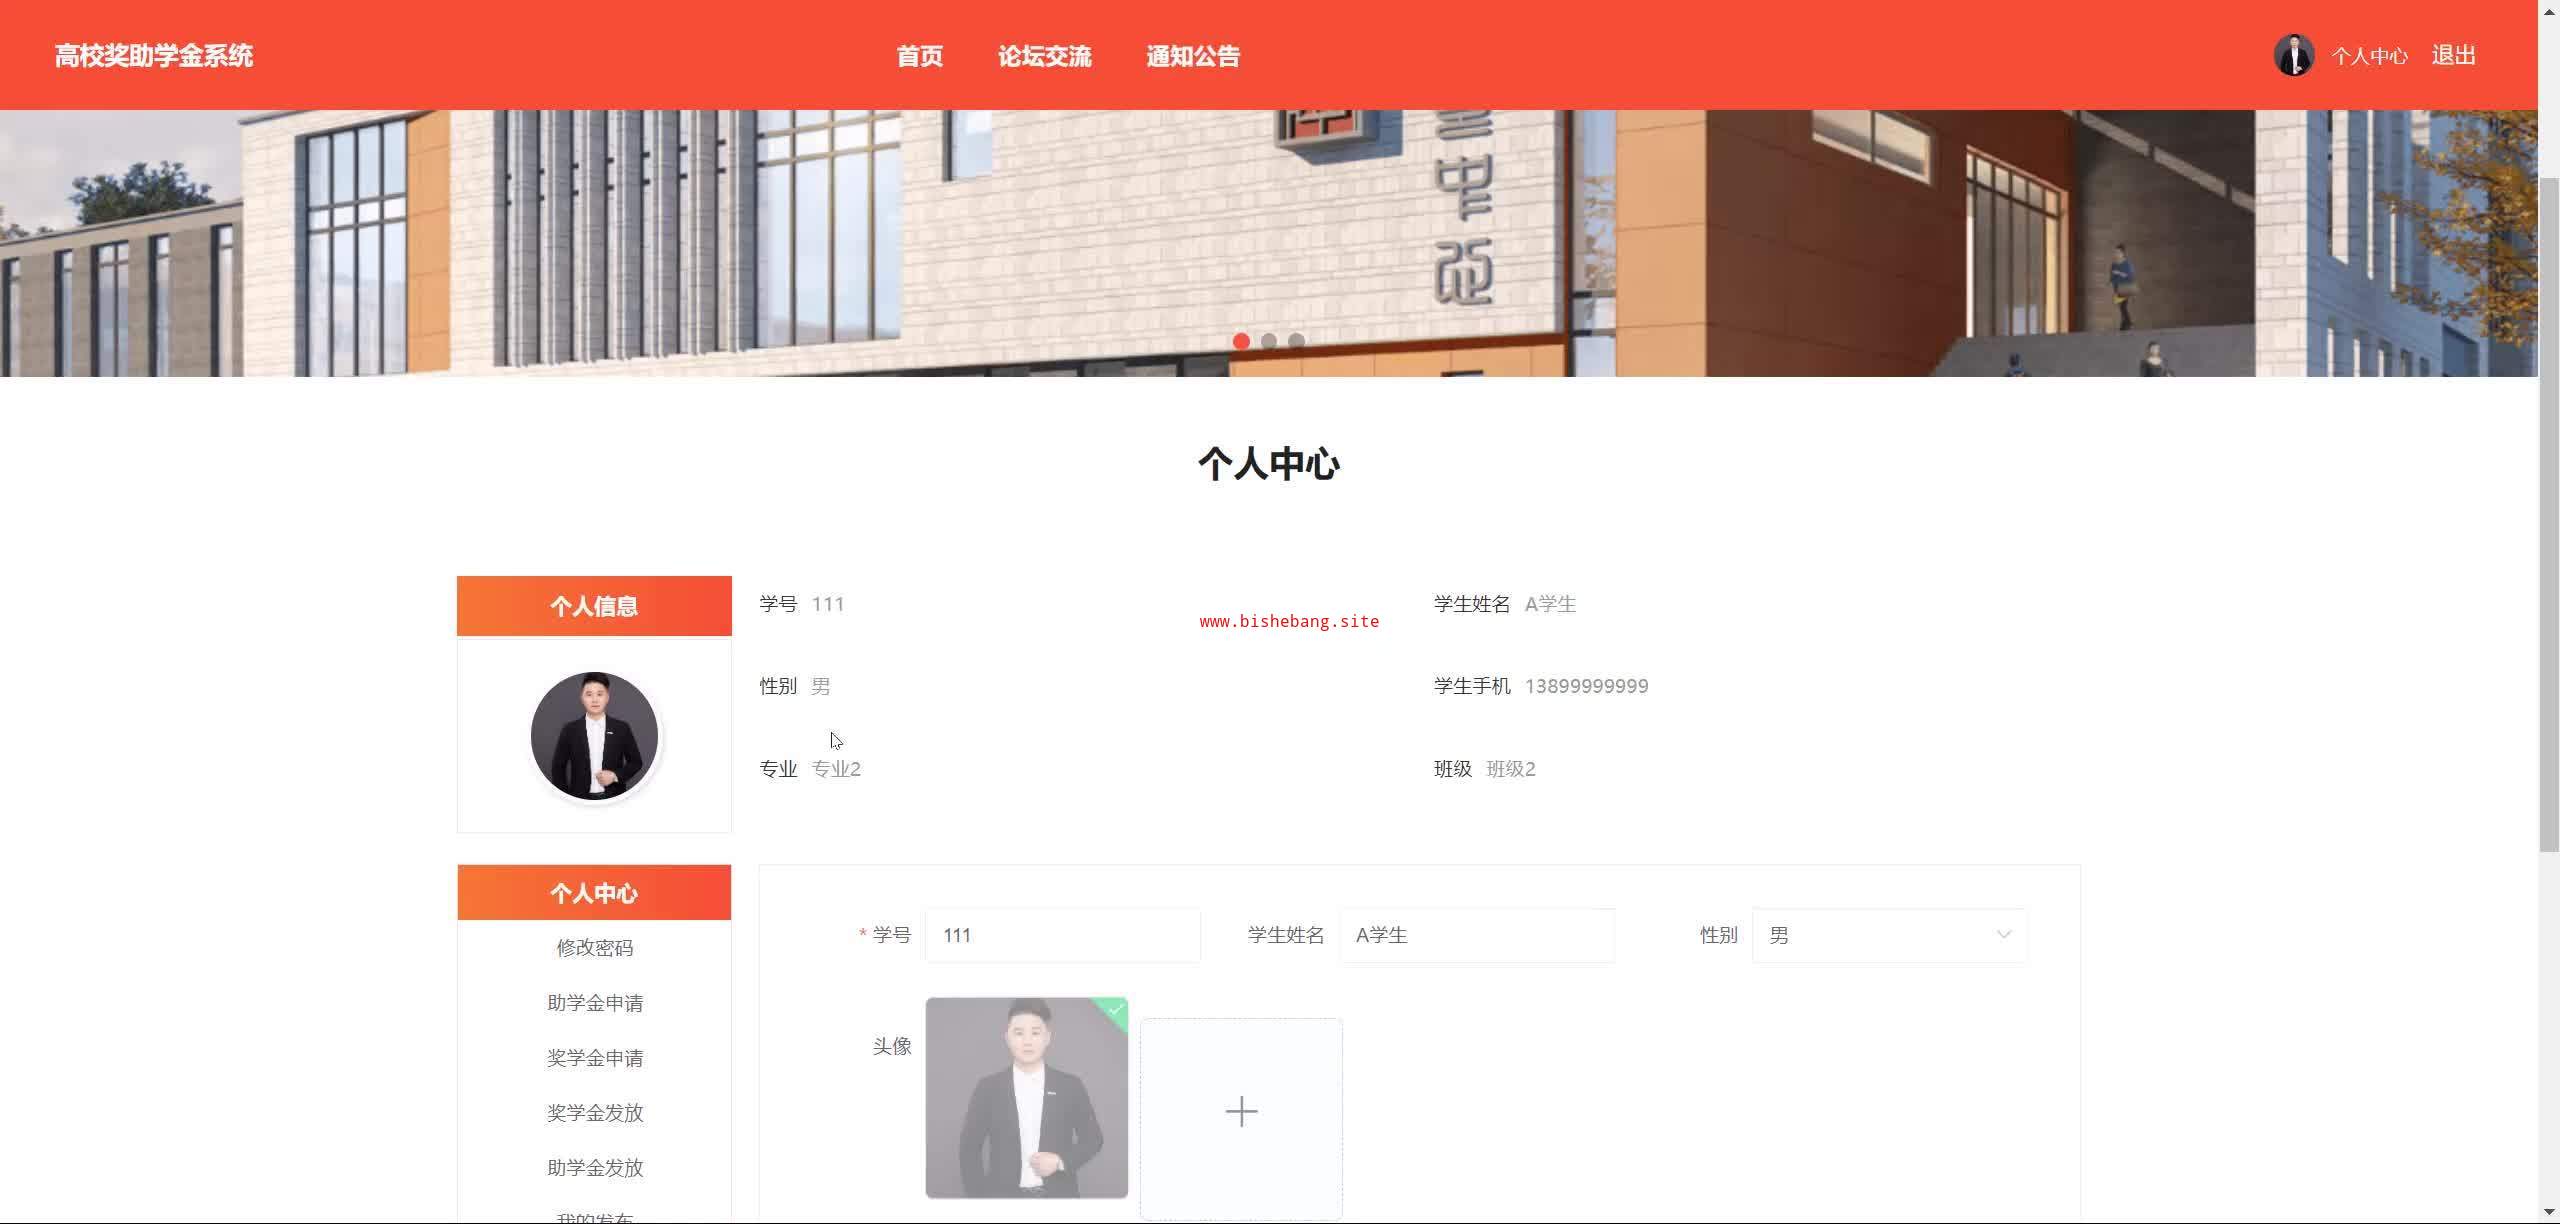The height and width of the screenshot is (1224, 2560).
Task: Open 个人中心 link in the header
Action: pos(2369,56)
